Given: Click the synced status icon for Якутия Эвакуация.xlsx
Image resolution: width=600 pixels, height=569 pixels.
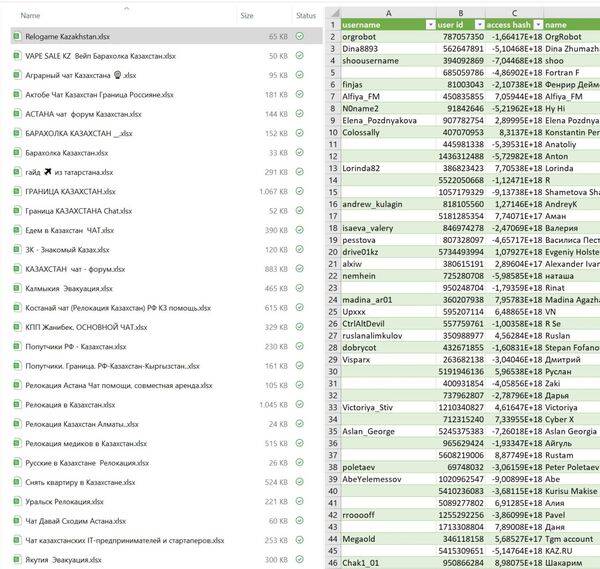Looking at the screenshot, I should [x=300, y=559].
